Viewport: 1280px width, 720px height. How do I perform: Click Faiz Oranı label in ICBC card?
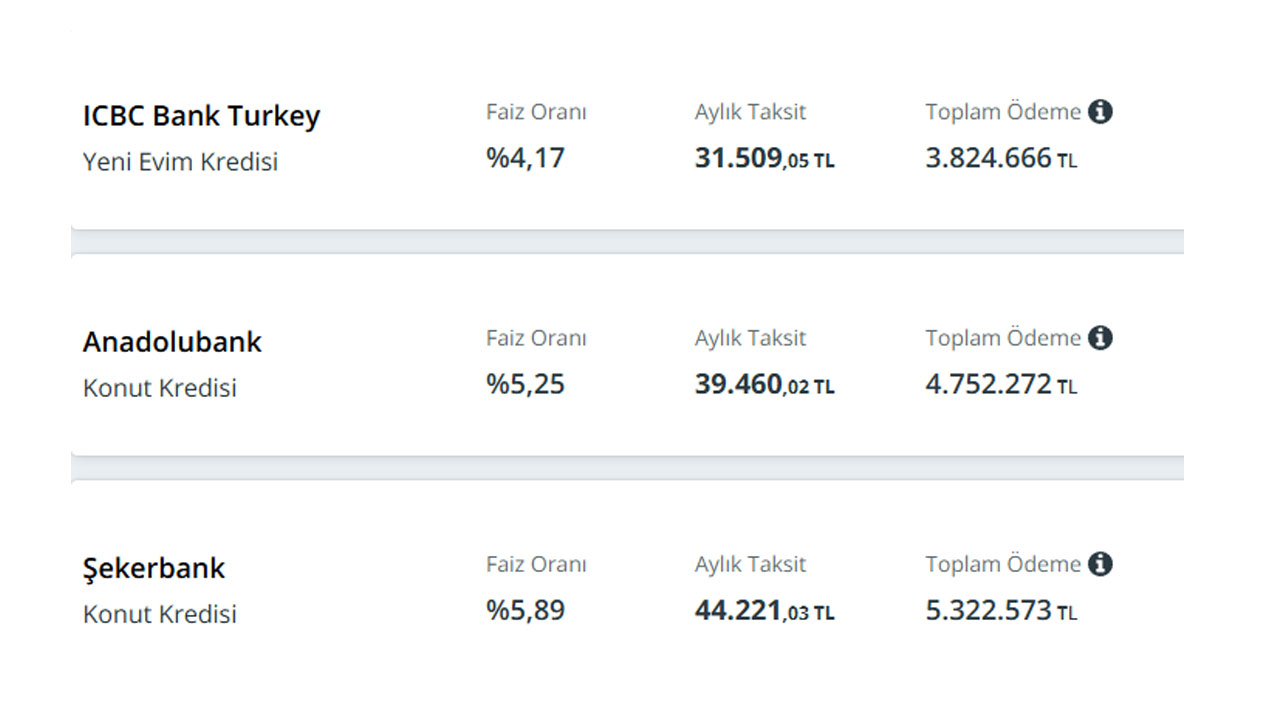tap(536, 112)
